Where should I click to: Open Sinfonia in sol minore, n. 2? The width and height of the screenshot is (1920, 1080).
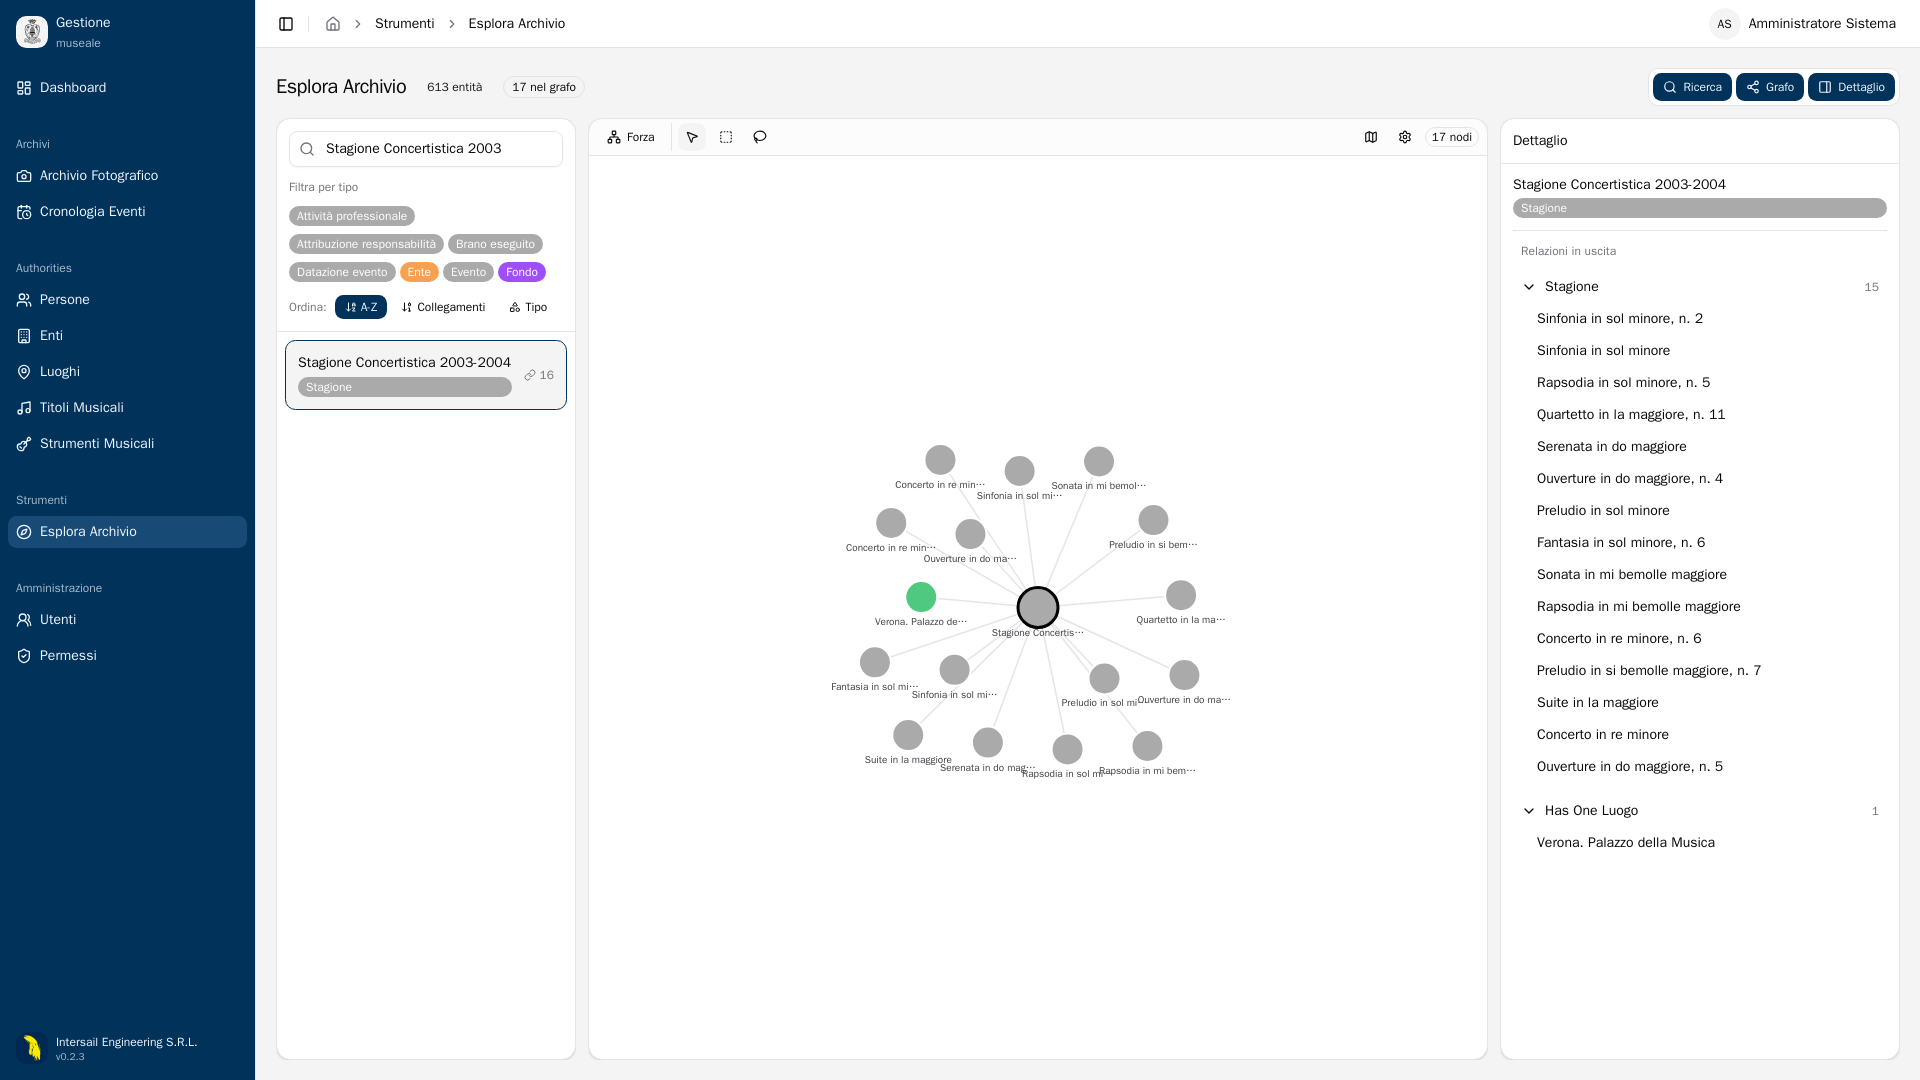[x=1619, y=319]
